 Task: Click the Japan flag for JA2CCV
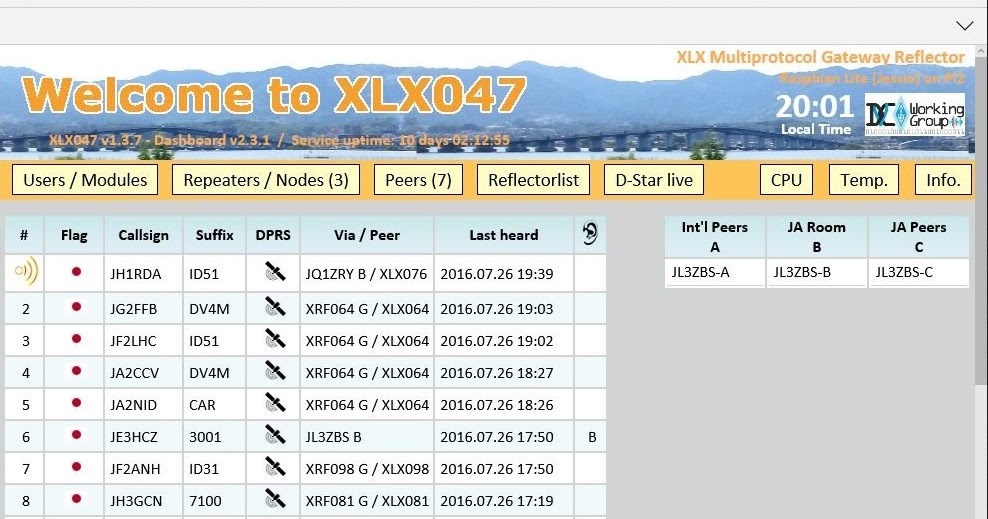click(x=76, y=371)
